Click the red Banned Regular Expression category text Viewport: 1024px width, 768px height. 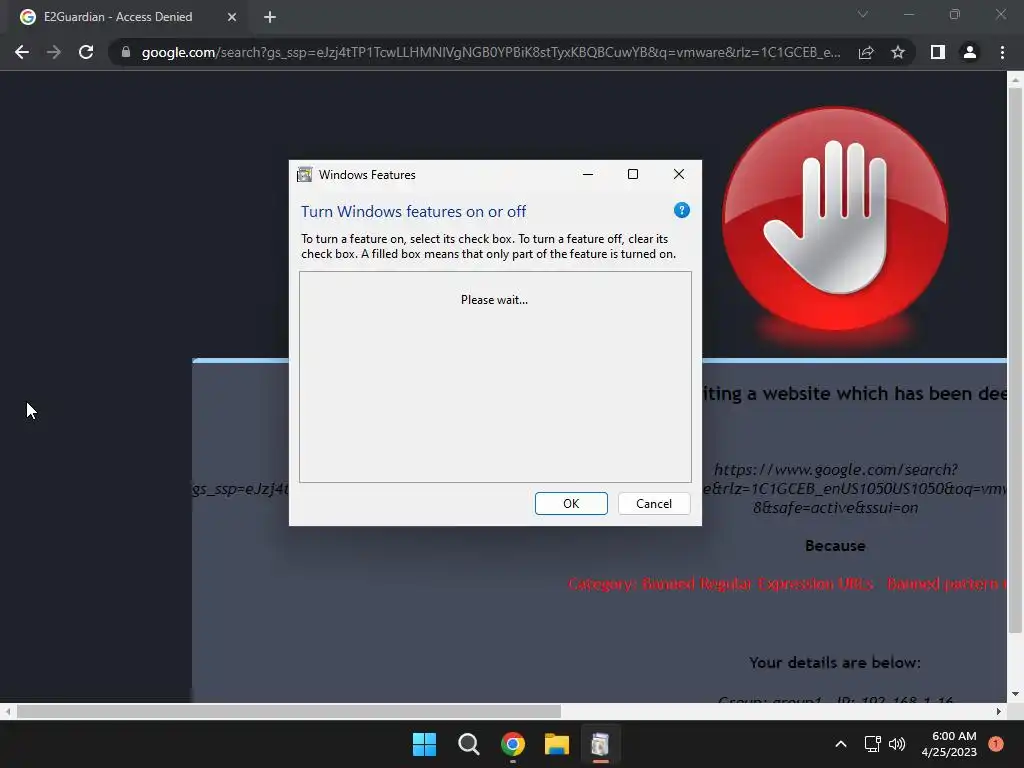click(x=787, y=584)
